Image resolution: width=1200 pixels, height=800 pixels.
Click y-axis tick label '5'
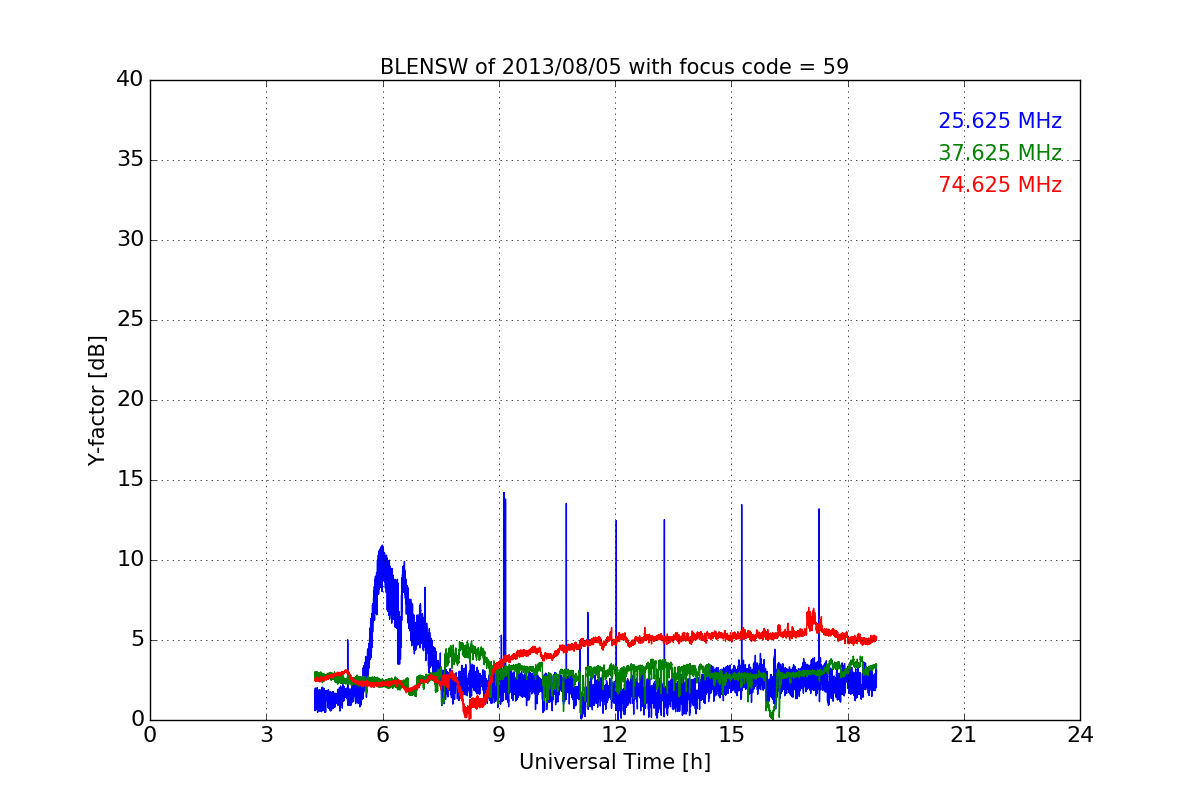coord(136,640)
